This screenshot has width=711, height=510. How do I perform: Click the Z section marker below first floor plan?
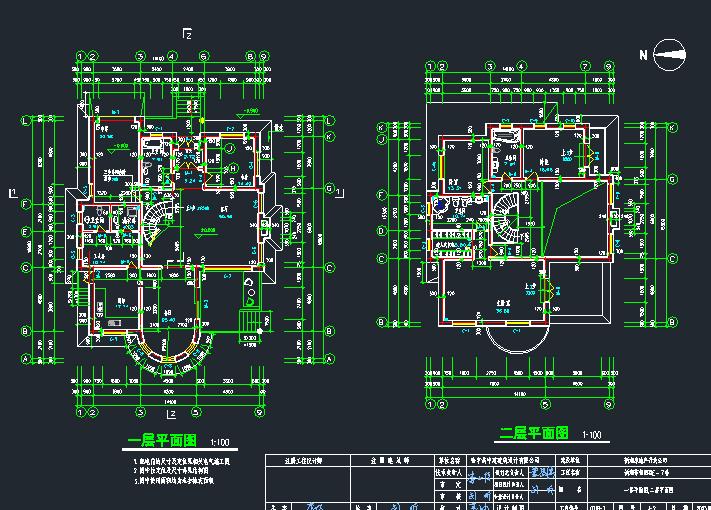[x=171, y=413]
